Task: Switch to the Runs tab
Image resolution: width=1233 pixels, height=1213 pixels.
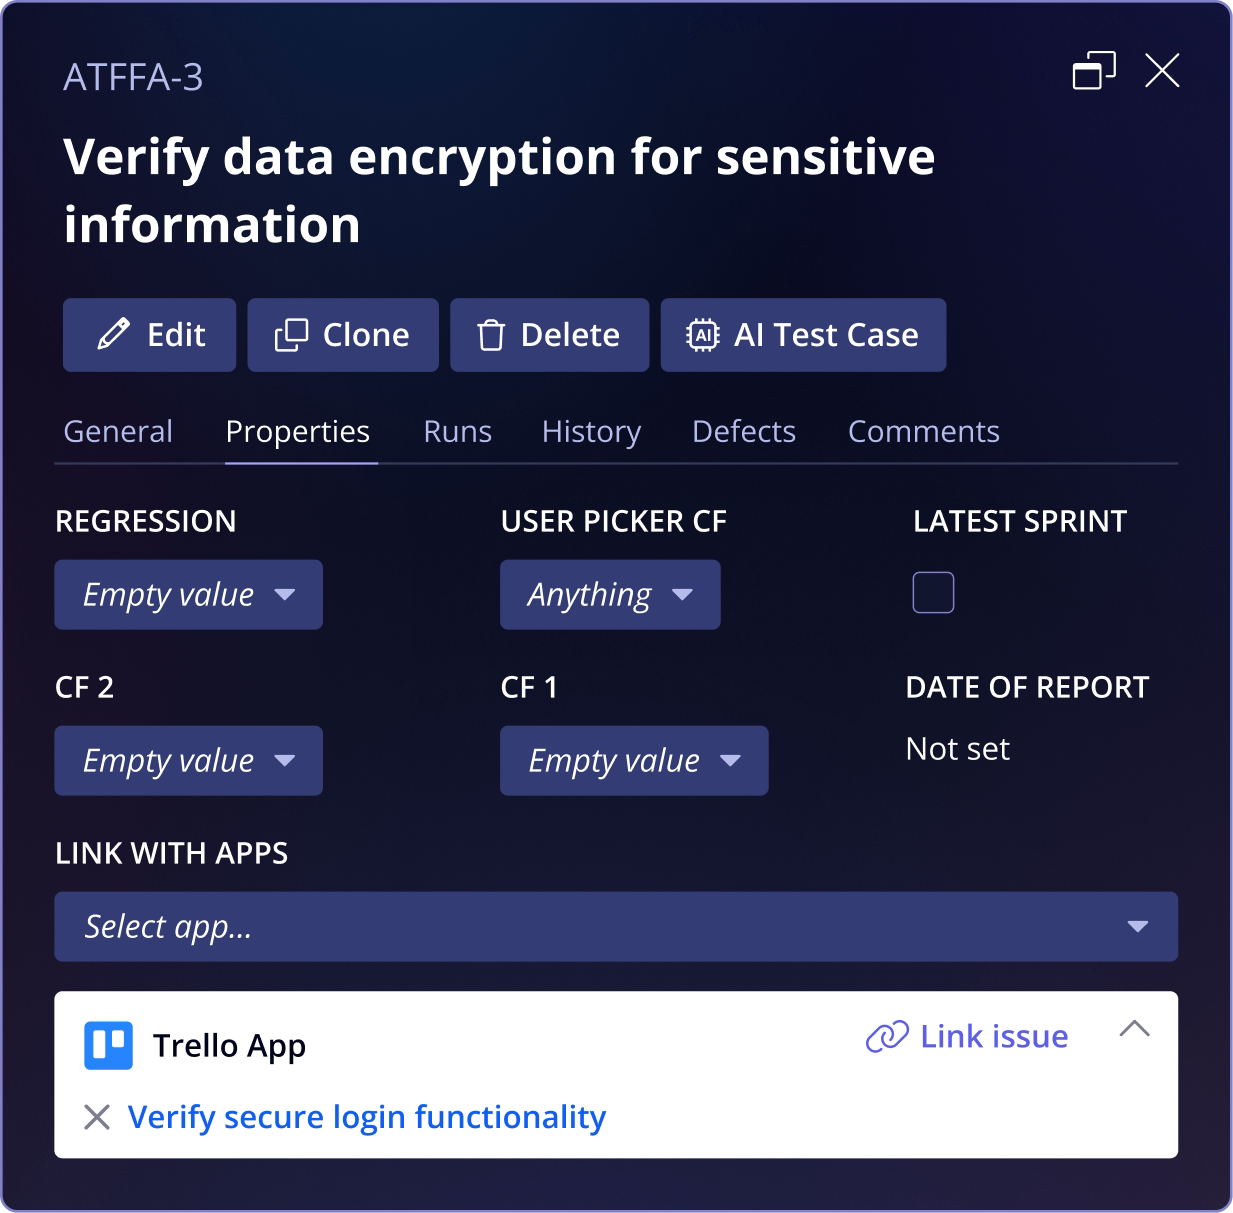Action: (457, 432)
